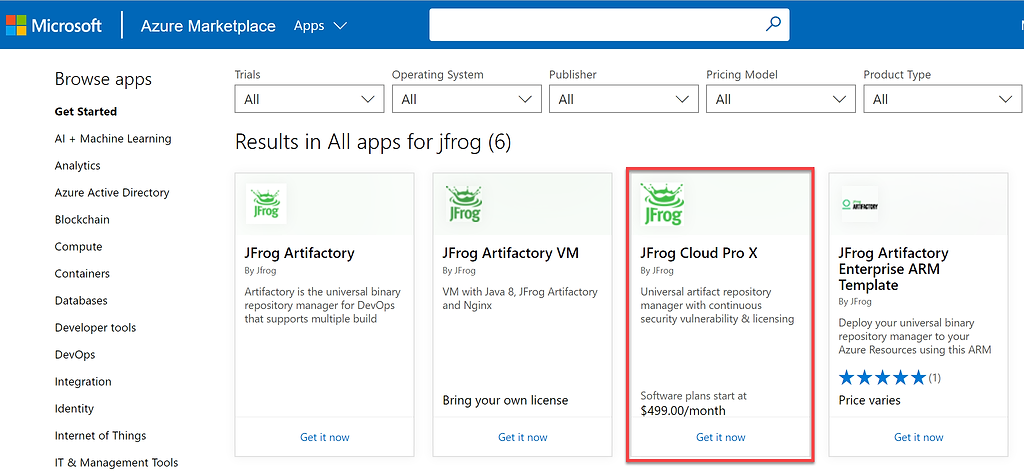Open the Trials filter dropdown

[309, 99]
